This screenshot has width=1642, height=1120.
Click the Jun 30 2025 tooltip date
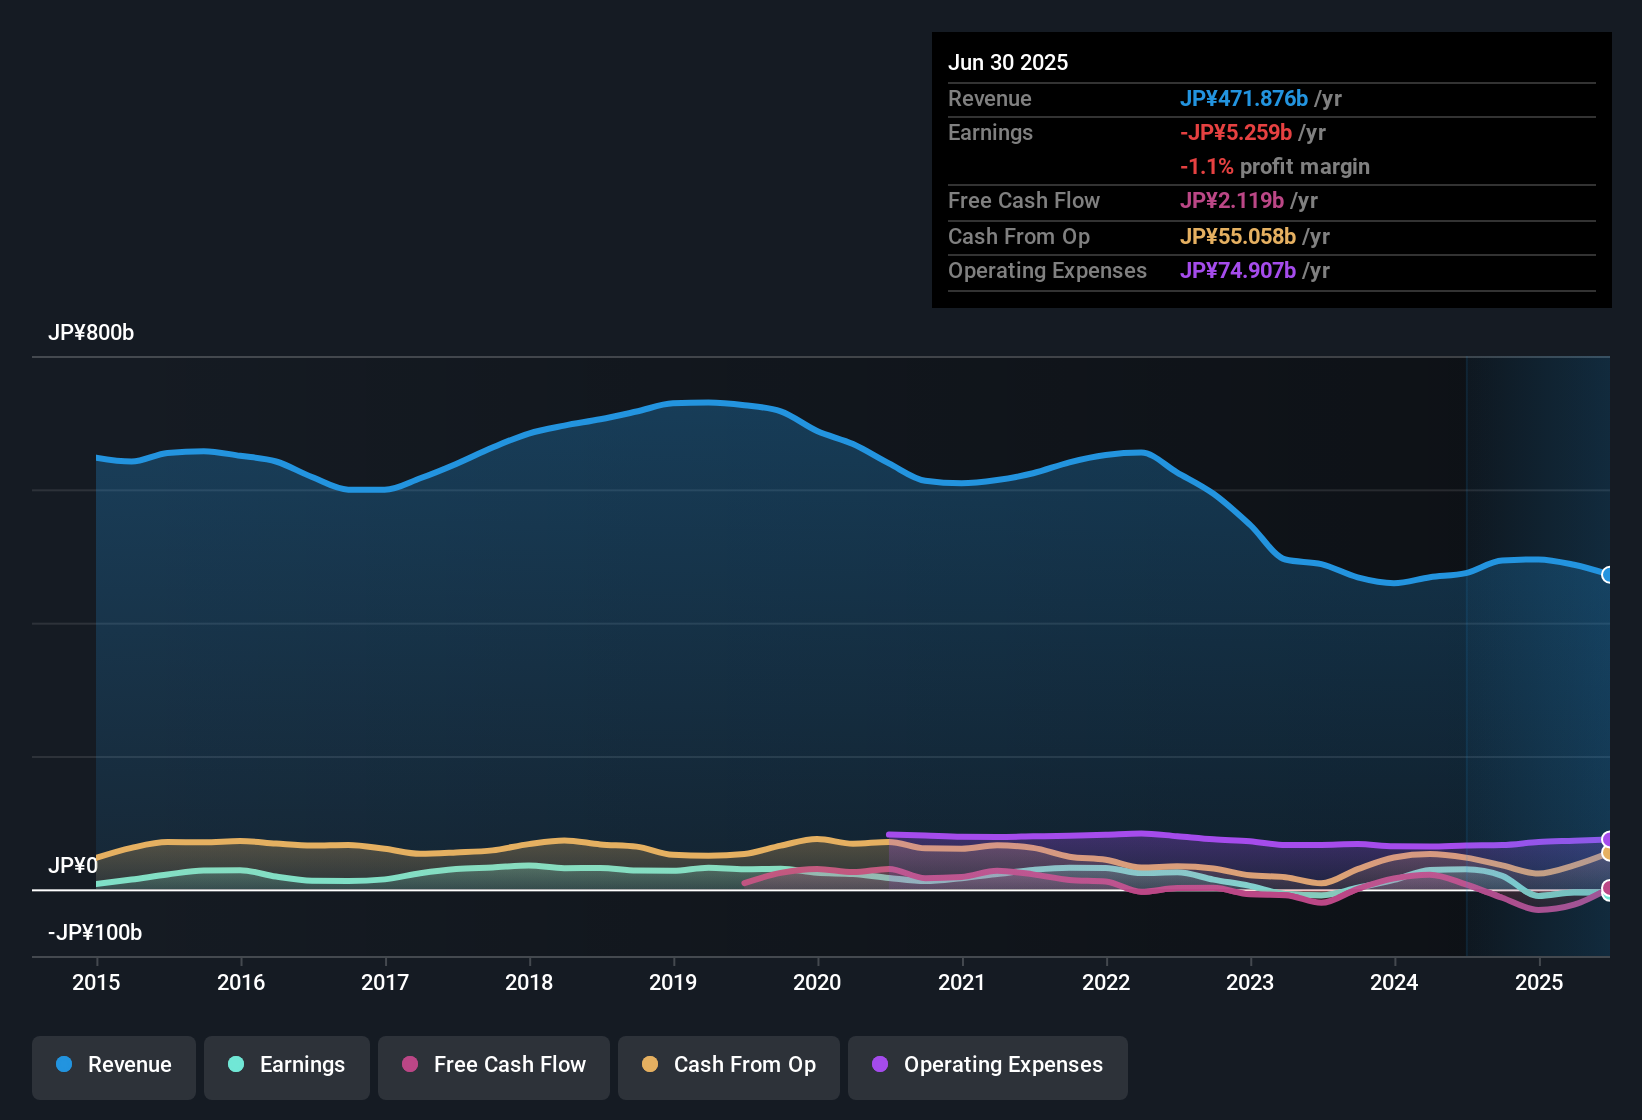(1008, 63)
